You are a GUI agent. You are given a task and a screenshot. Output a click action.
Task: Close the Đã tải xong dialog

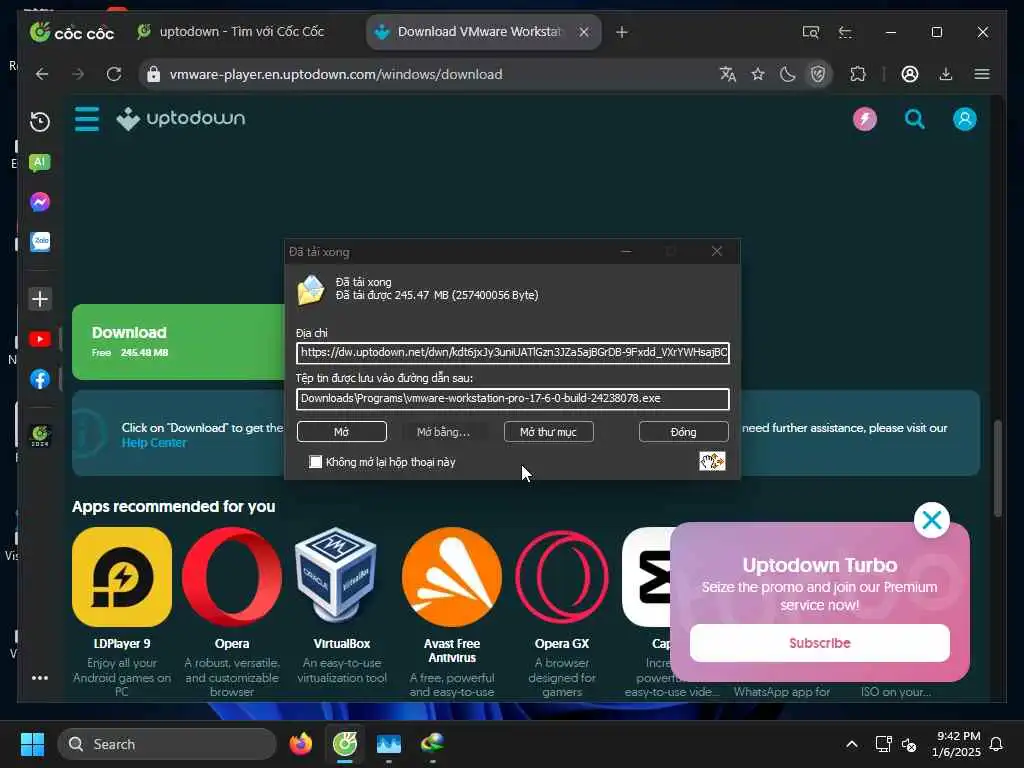716,251
